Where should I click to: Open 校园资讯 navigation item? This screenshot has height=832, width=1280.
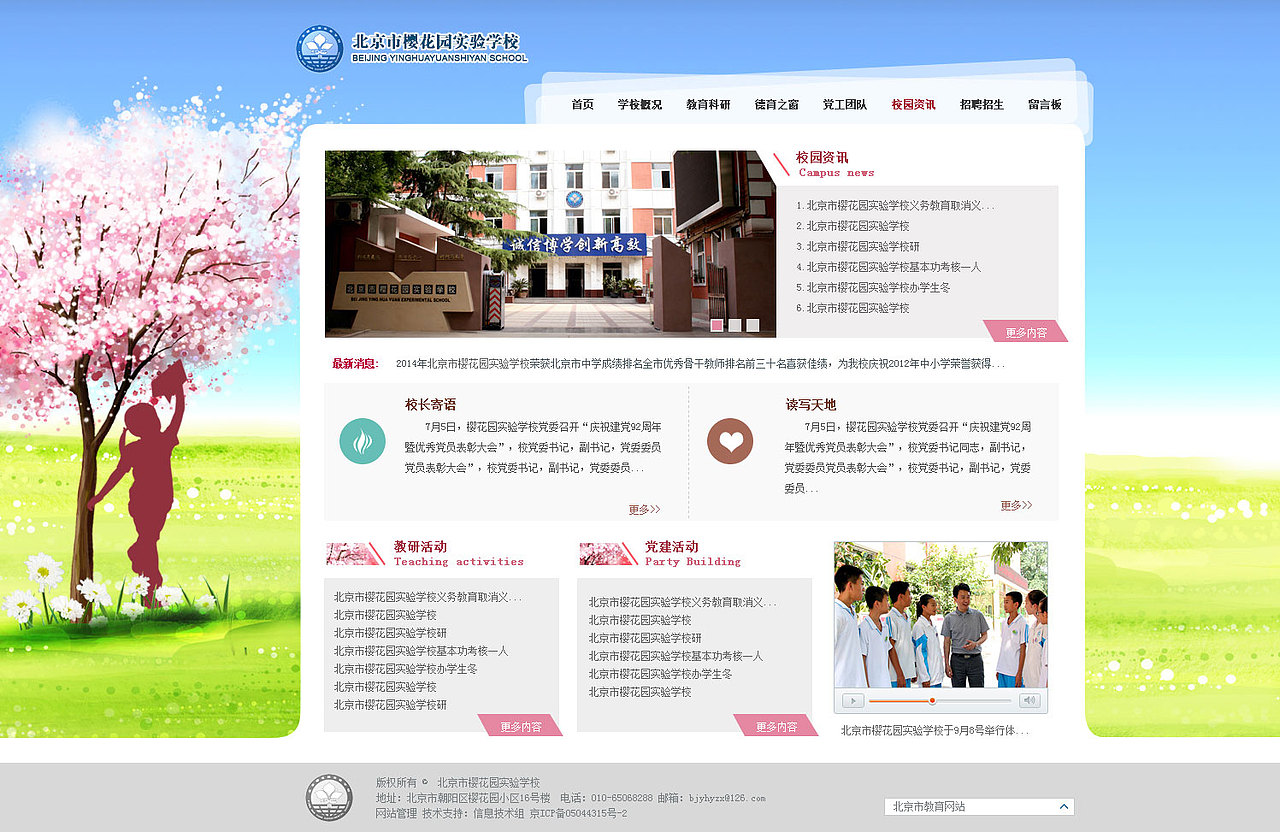tap(913, 104)
